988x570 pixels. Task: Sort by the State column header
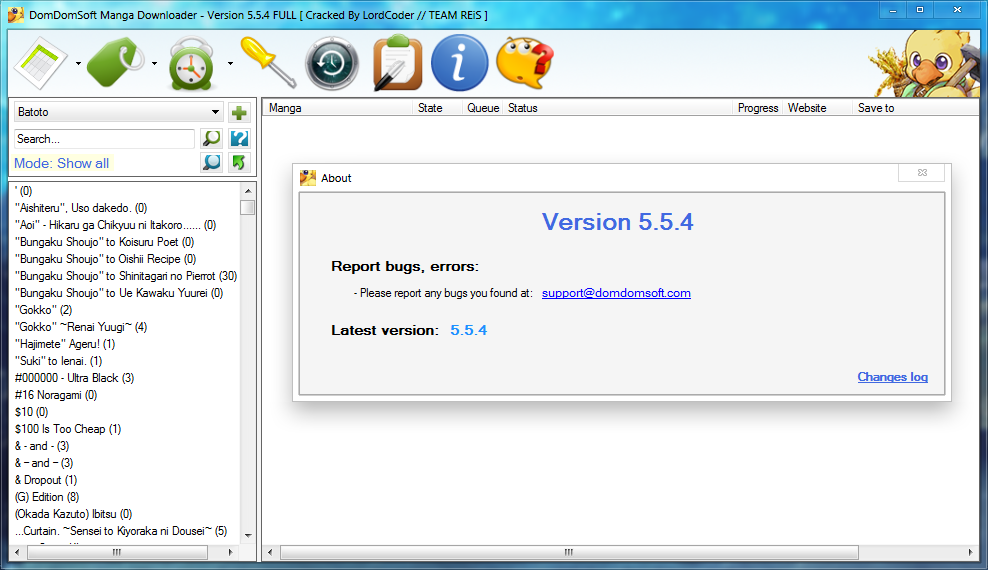pos(437,108)
